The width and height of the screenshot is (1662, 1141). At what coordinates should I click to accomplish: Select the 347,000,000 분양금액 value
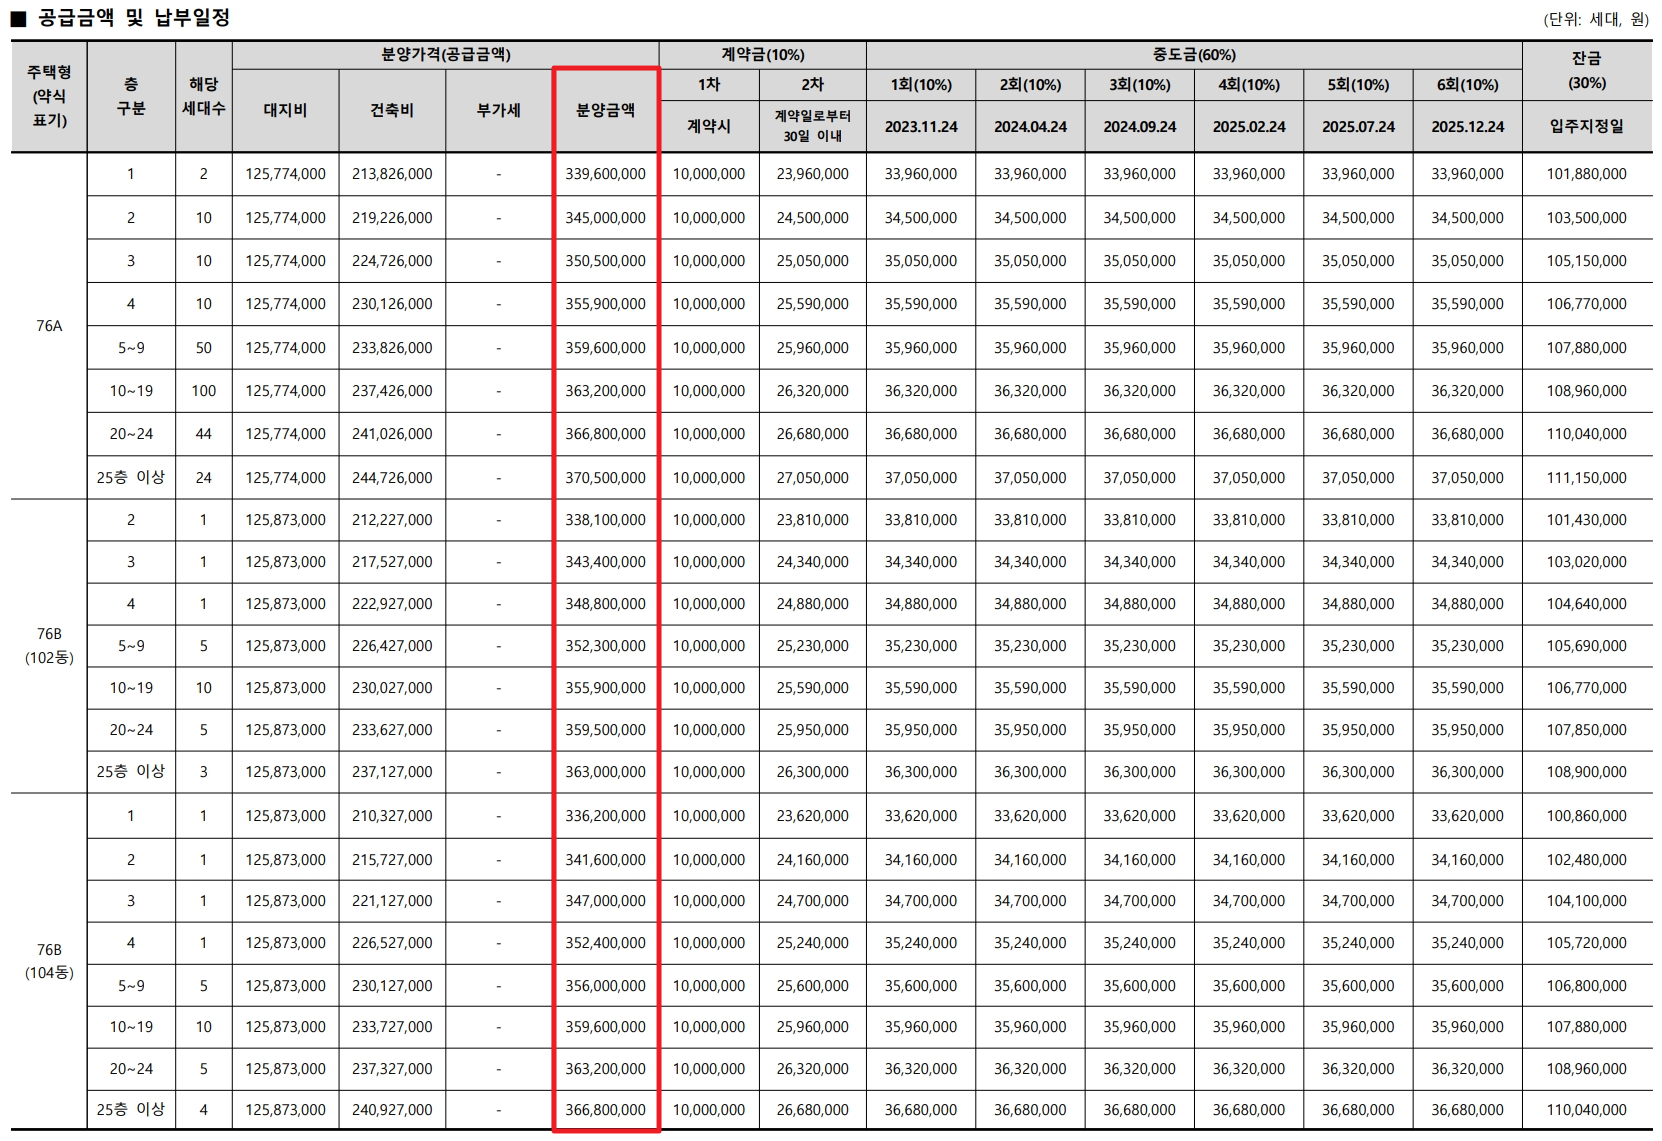[605, 901]
